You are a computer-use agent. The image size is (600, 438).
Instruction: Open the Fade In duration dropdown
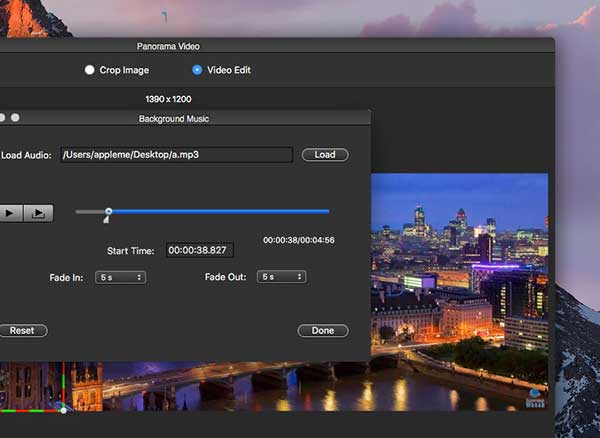point(121,277)
